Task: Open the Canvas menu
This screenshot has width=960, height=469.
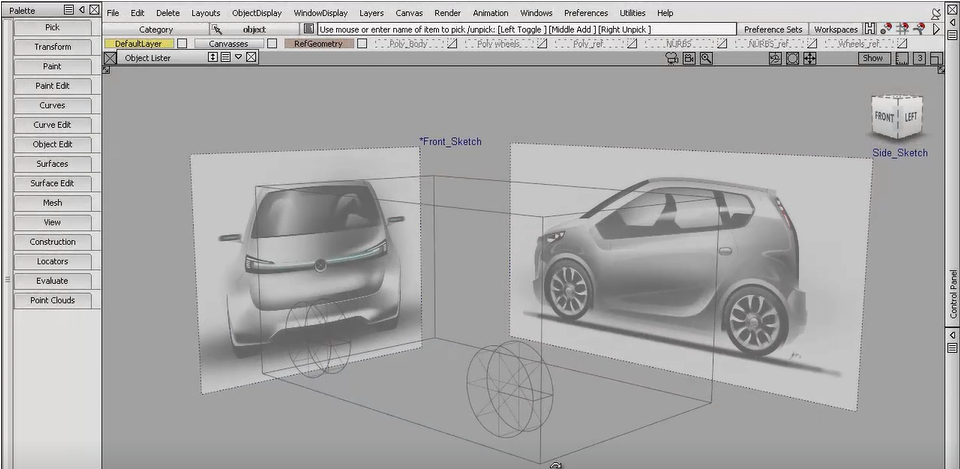Action: (408, 13)
